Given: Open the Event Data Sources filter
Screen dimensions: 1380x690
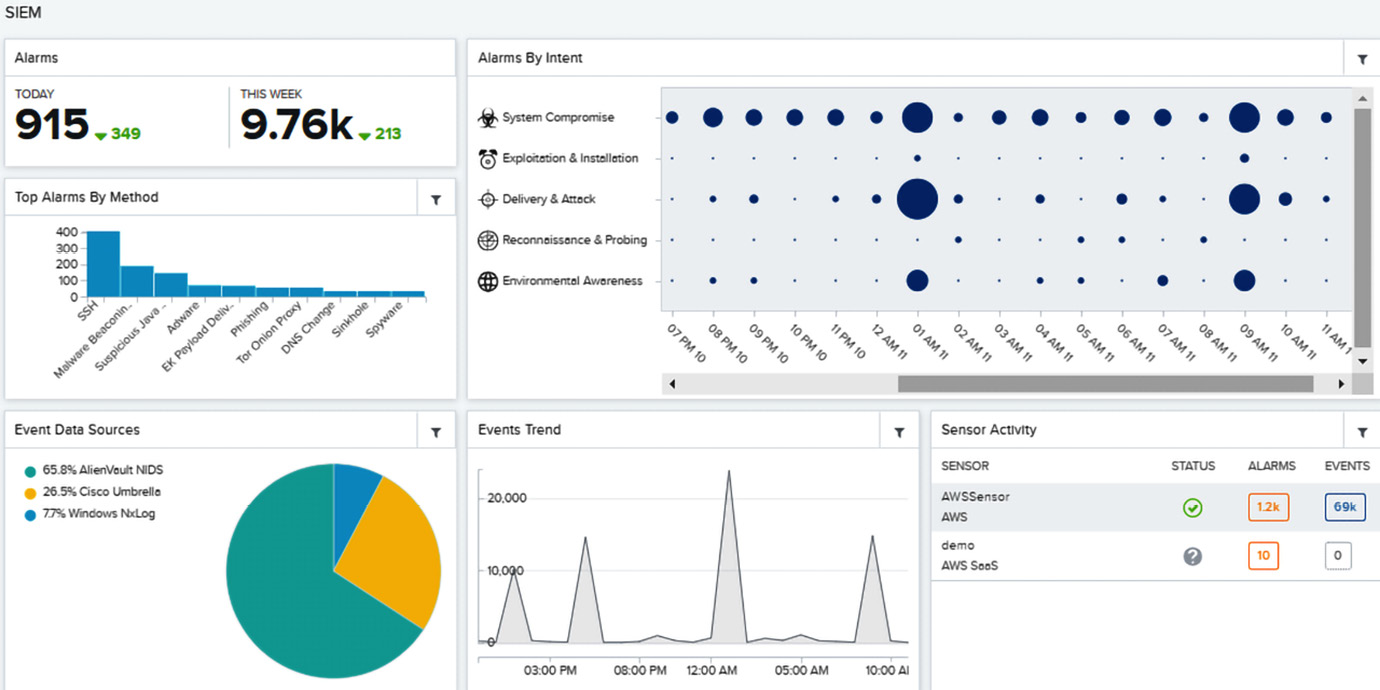Looking at the screenshot, I should click(x=436, y=432).
